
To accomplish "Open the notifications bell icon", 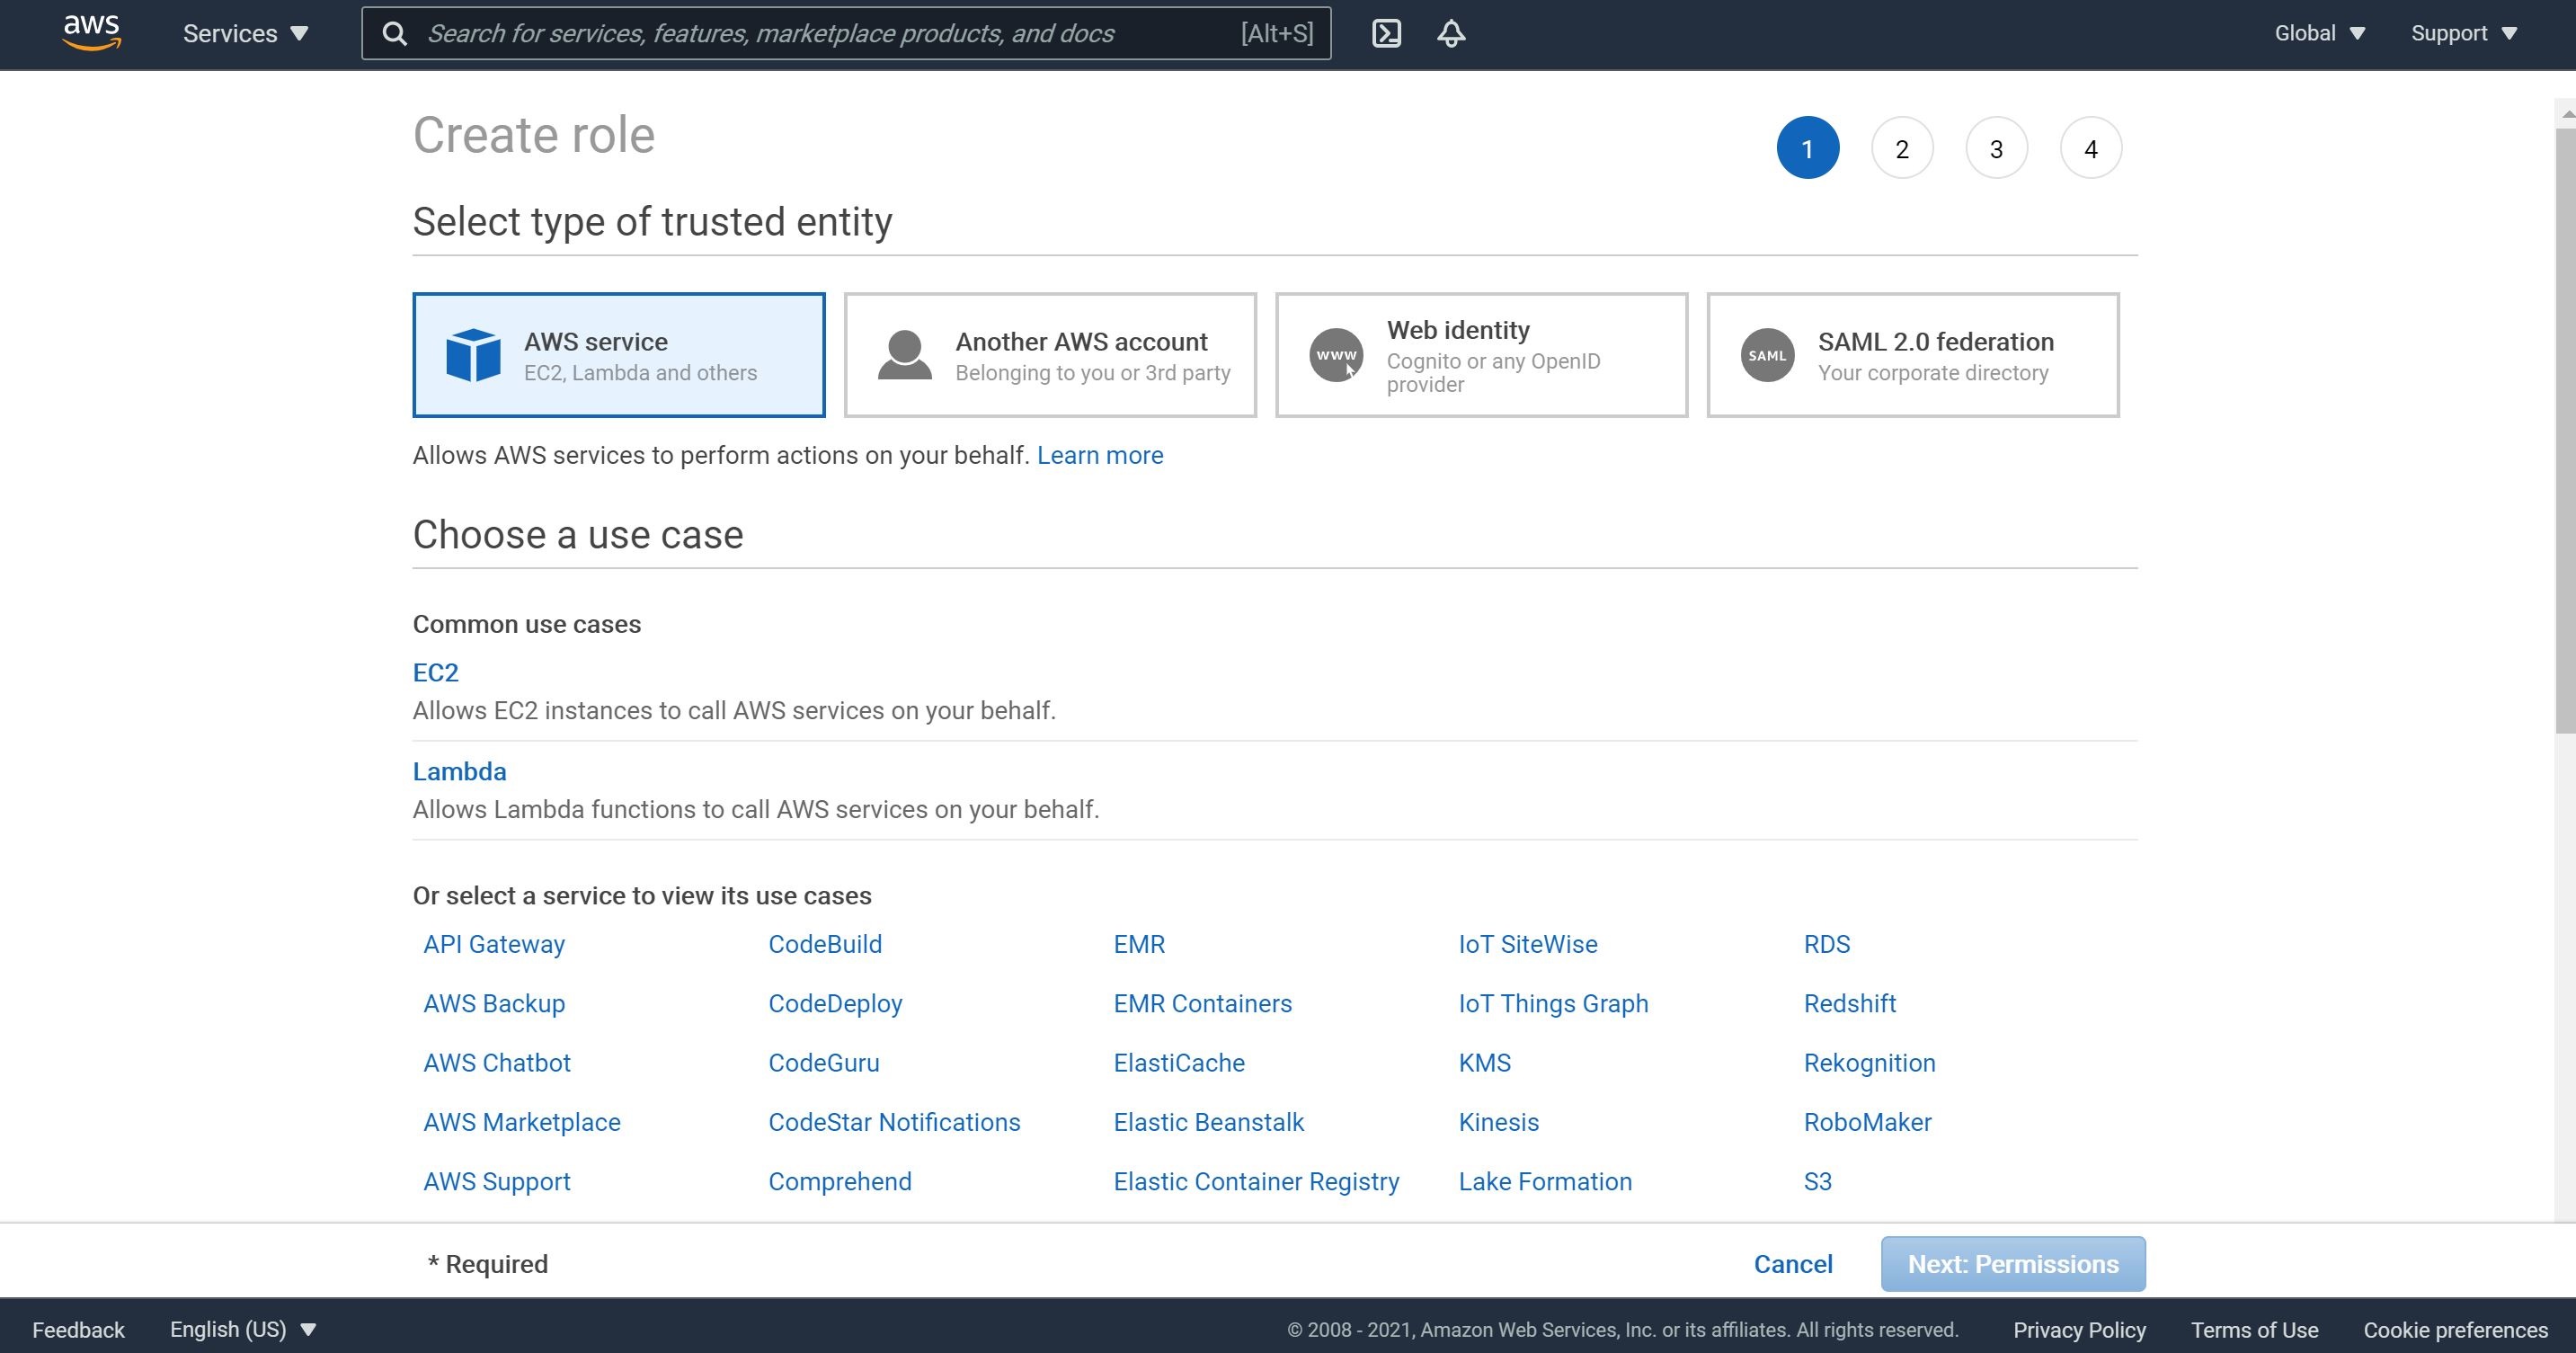I will (x=1451, y=33).
